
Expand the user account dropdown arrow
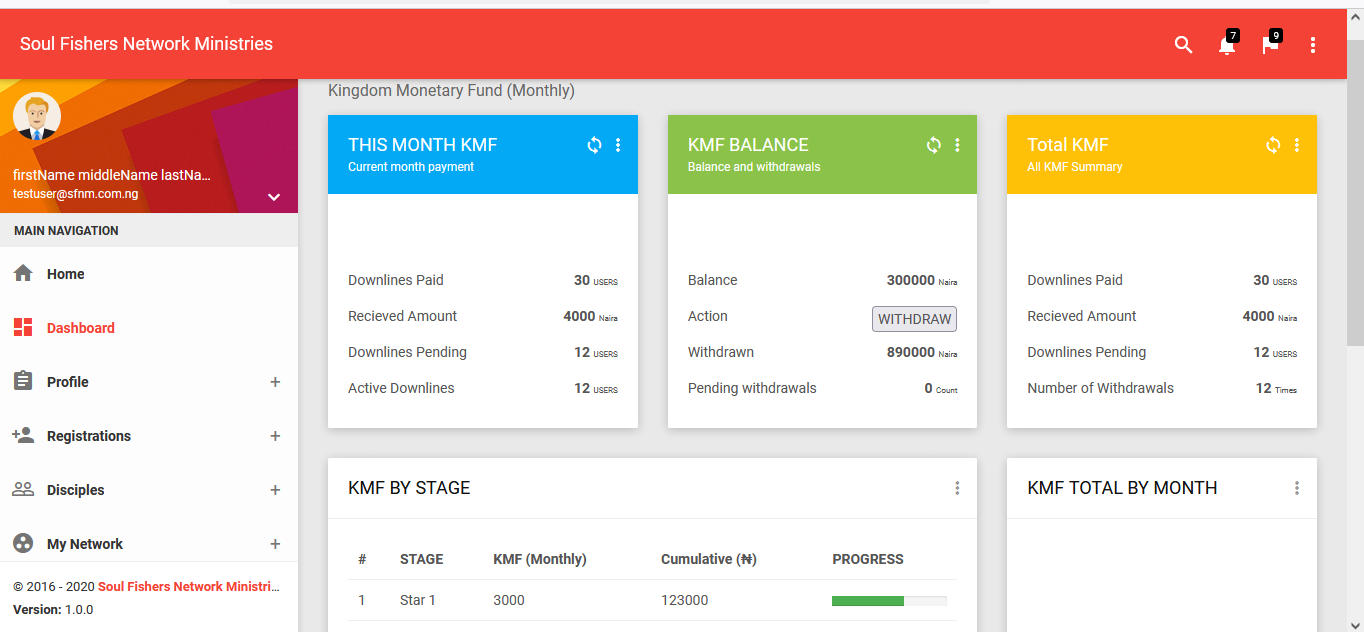tap(274, 197)
